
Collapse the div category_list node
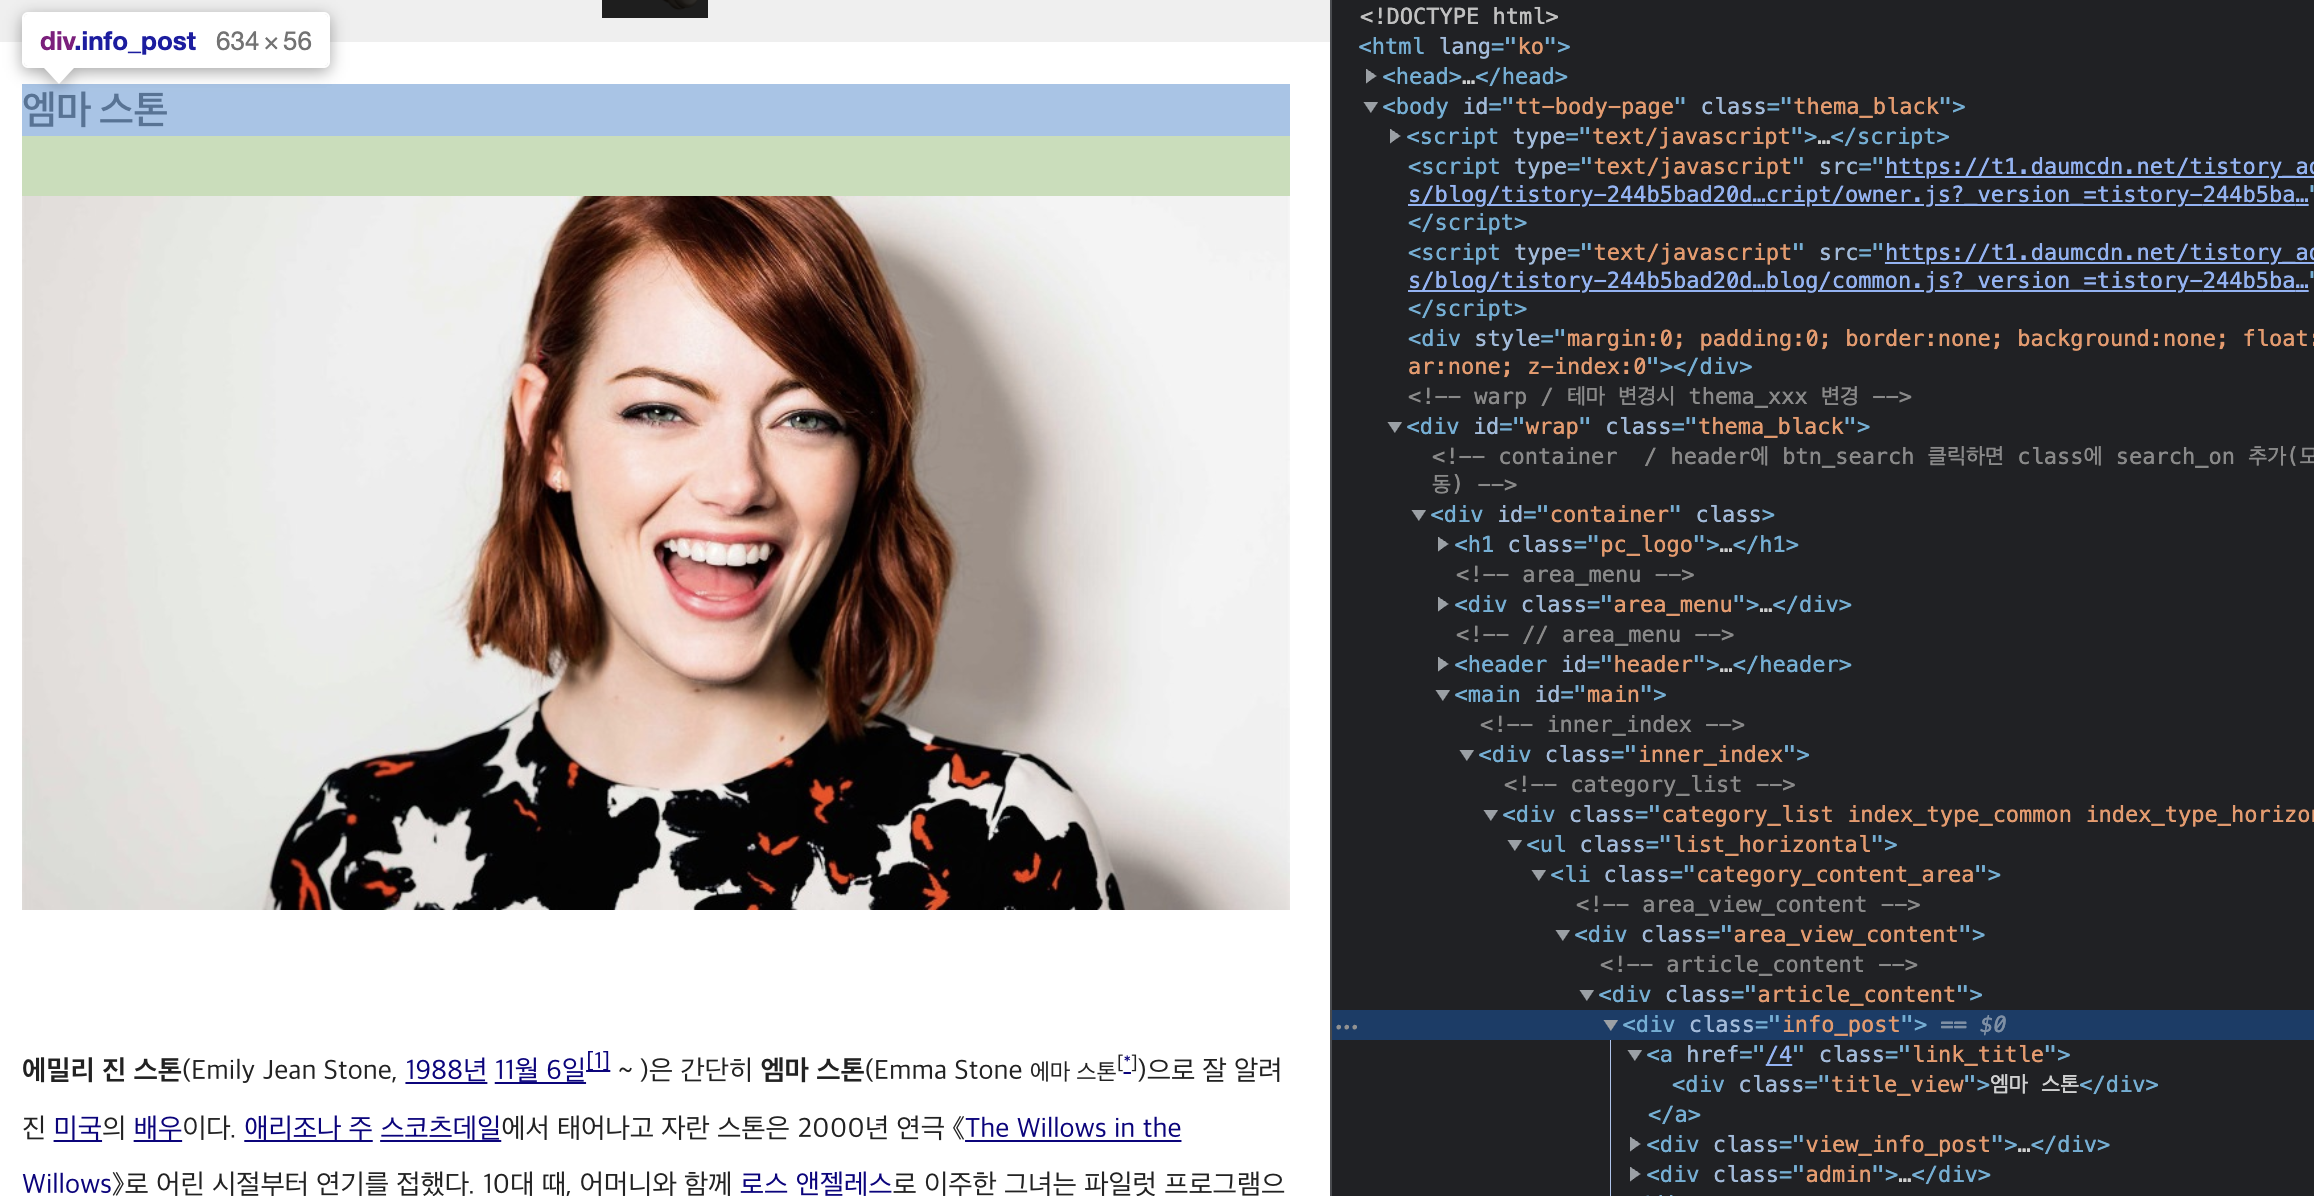point(1491,814)
